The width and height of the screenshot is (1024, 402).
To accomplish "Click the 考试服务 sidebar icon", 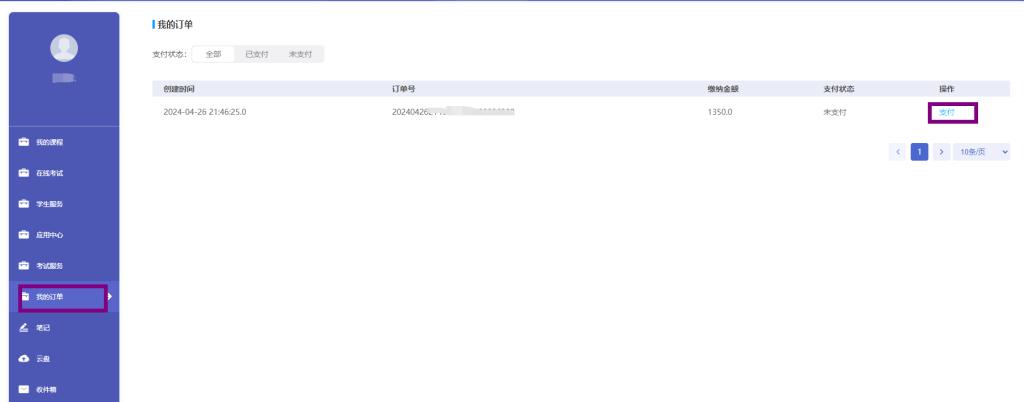I will point(25,266).
